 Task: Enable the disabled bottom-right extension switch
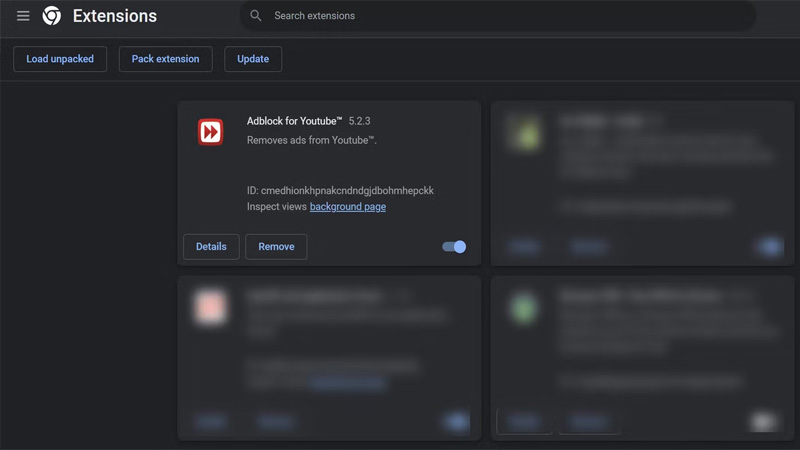coord(765,423)
